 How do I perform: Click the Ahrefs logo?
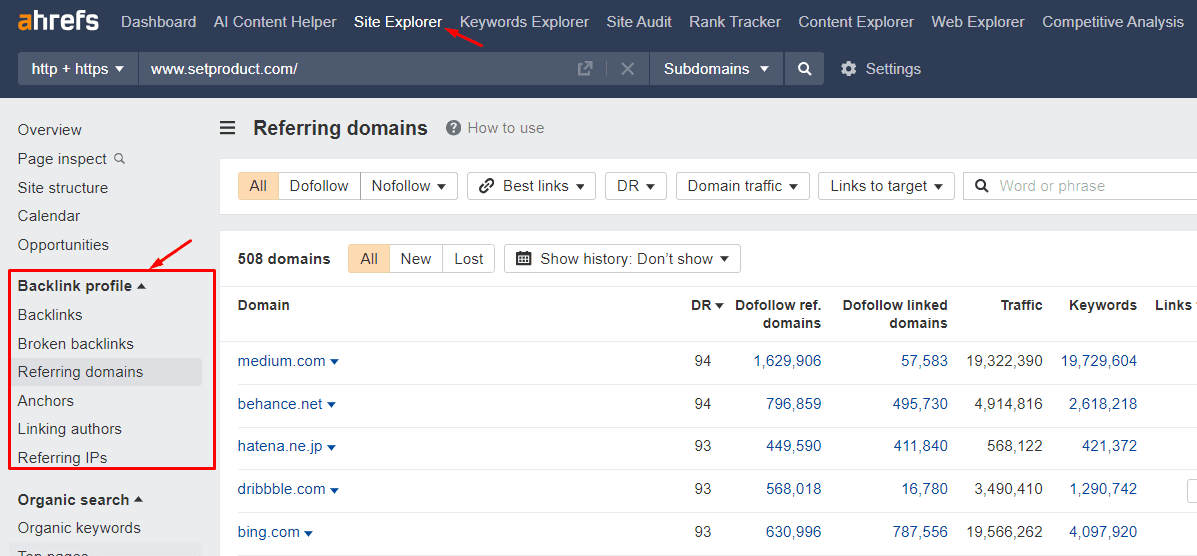point(59,21)
